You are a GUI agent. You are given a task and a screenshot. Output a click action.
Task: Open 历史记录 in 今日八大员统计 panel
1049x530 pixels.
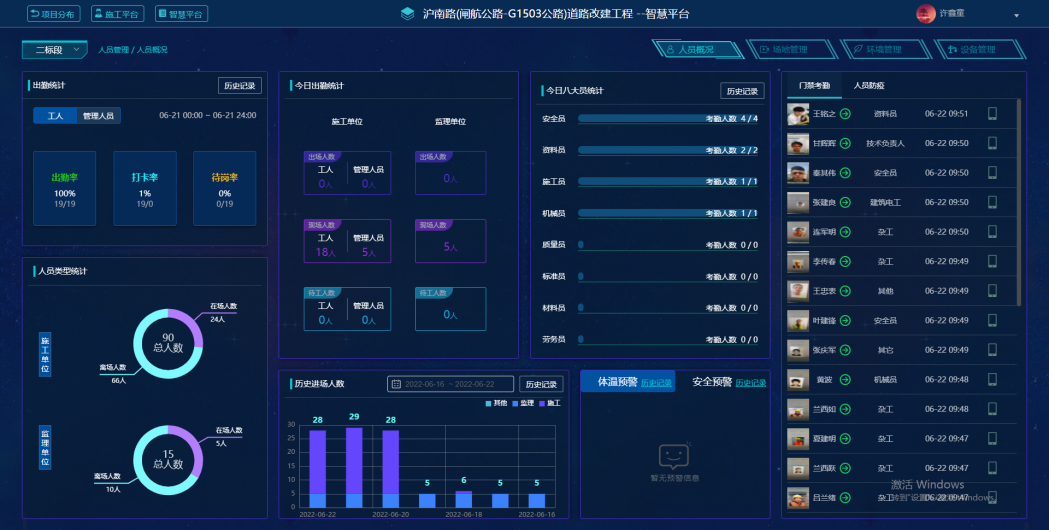[x=742, y=91]
